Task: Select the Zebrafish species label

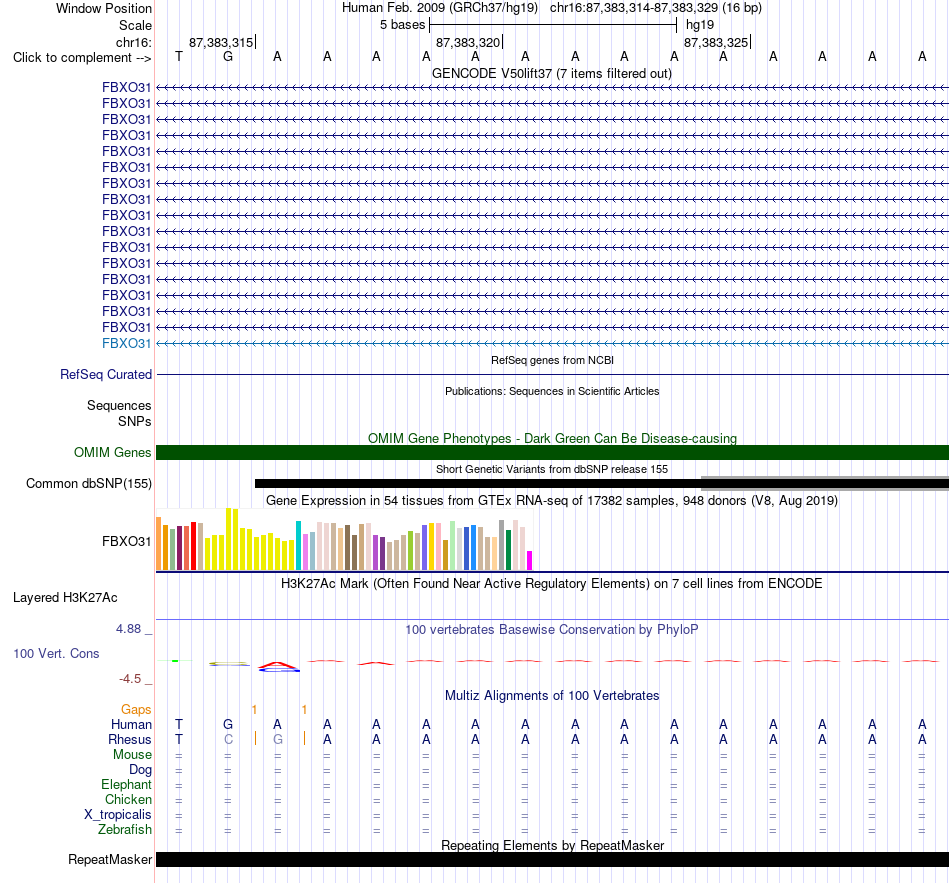Action: 125,829
